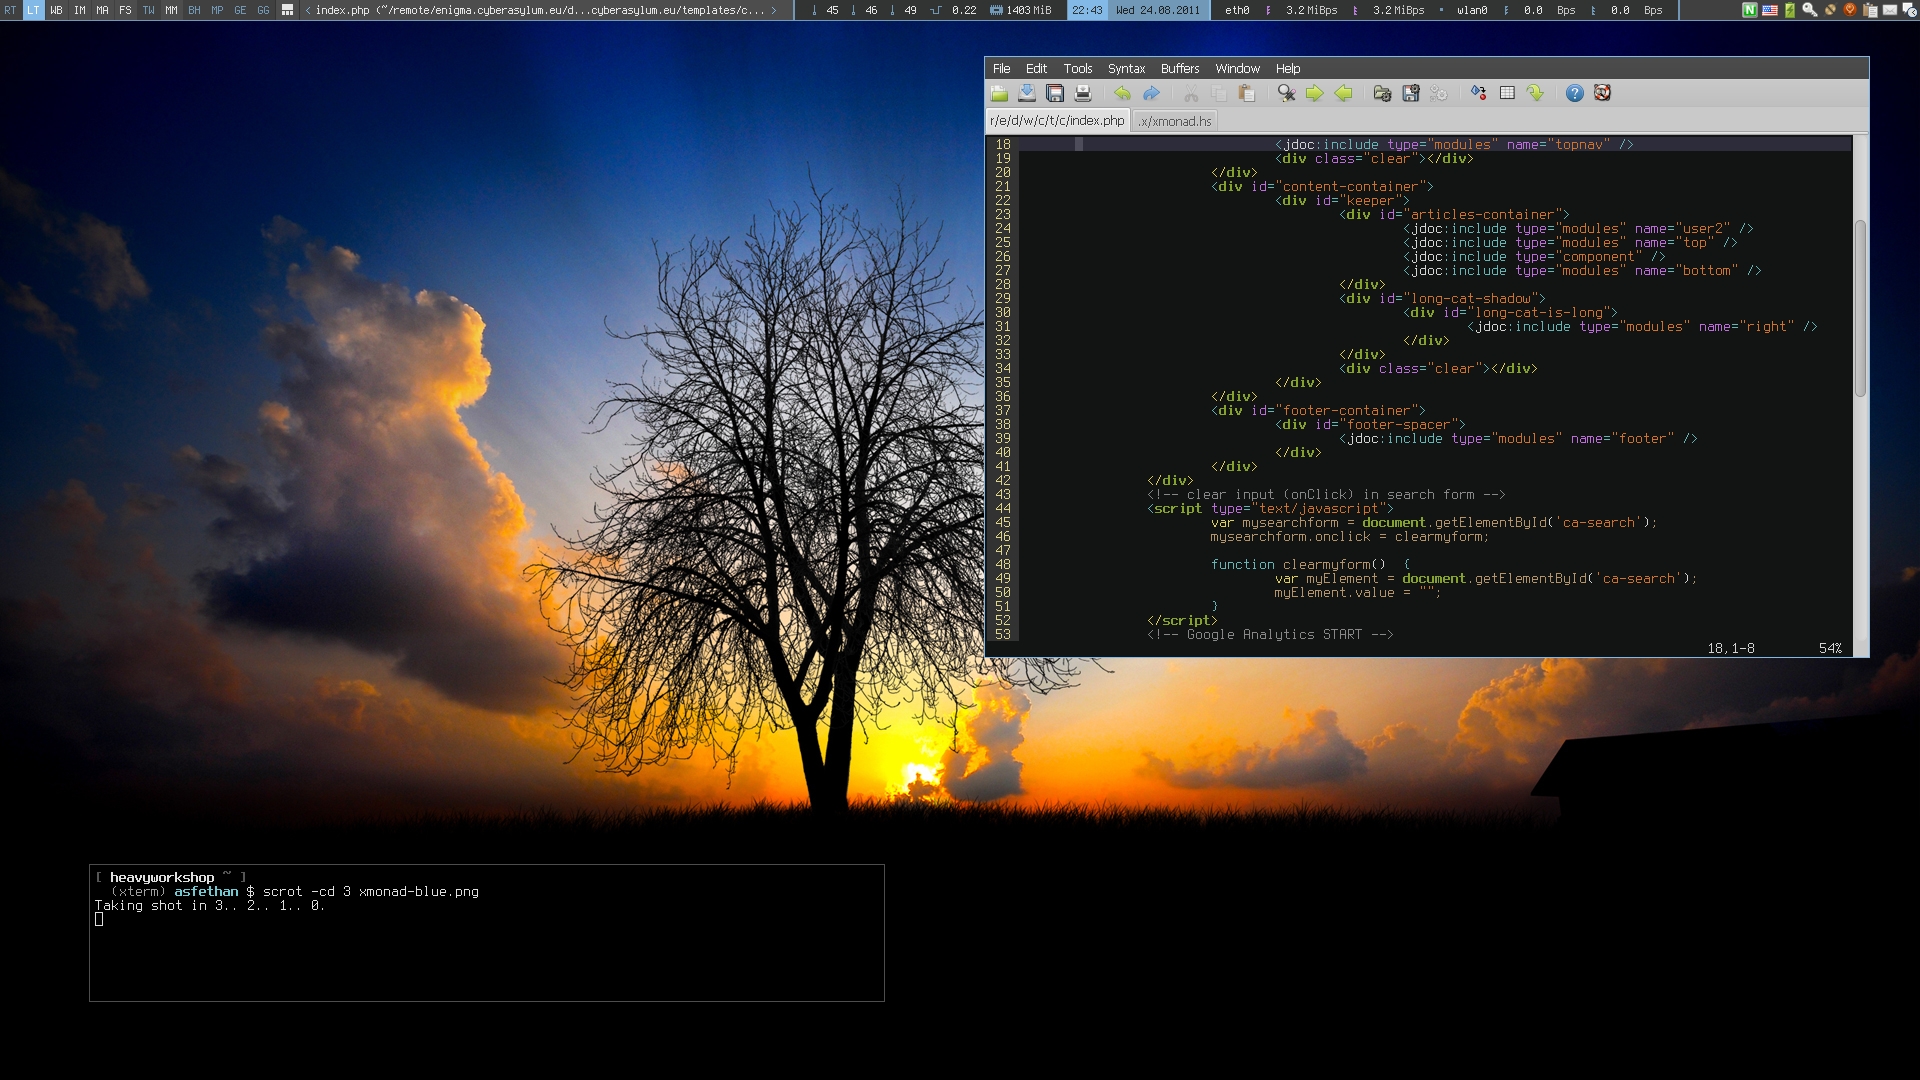Click the Find Help lifebuoy icon
Image resolution: width=1920 pixels, height=1080 pixels.
coord(1603,93)
